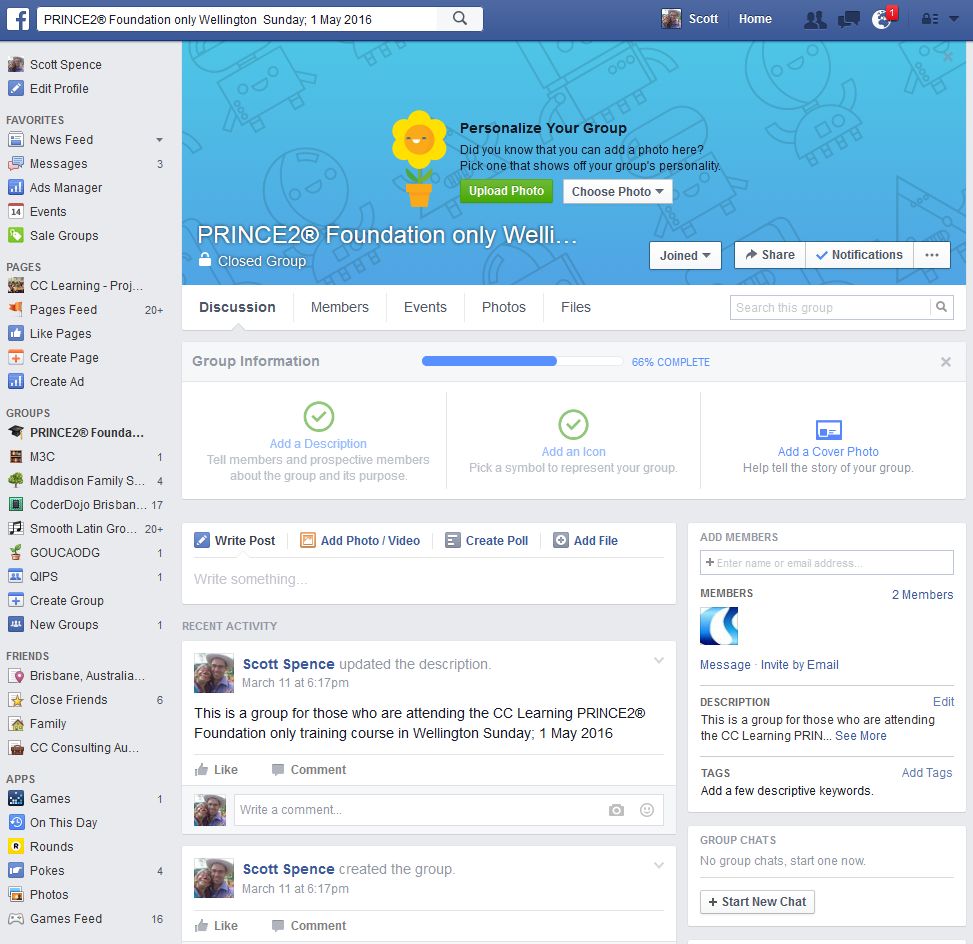Image resolution: width=973 pixels, height=944 pixels.
Task: Toggle group Notifications button
Action: click(x=859, y=254)
